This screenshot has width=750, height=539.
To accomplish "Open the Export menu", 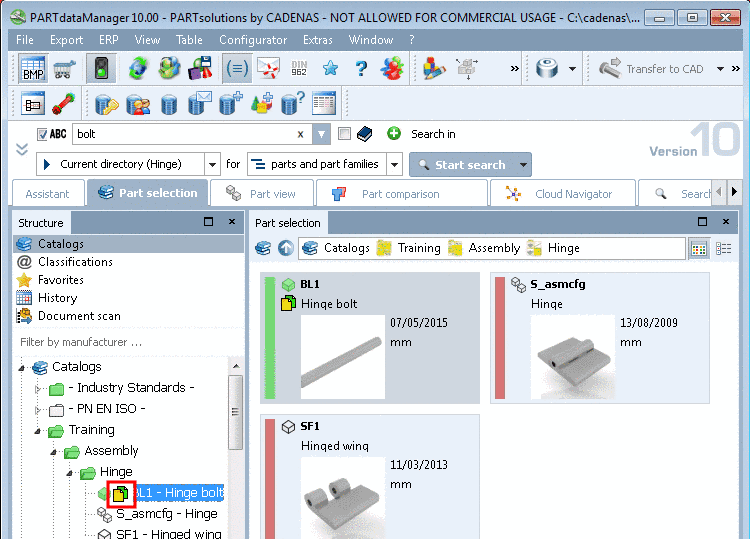I will [66, 40].
